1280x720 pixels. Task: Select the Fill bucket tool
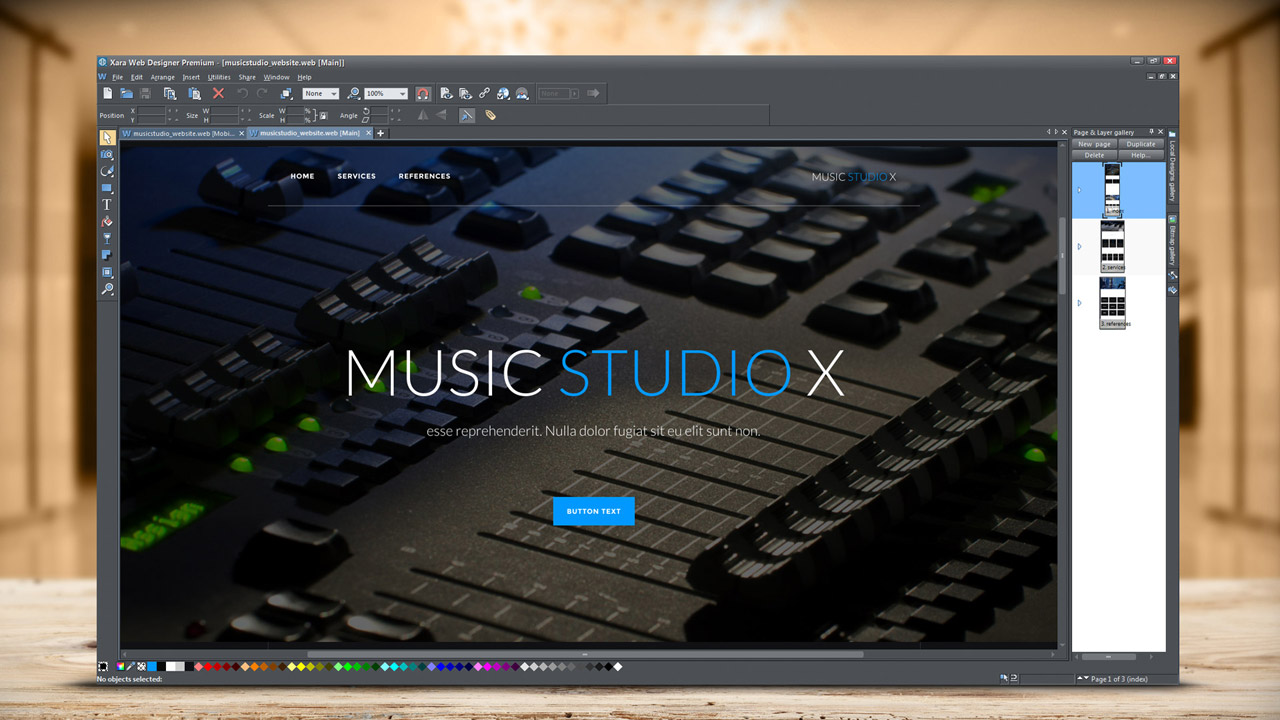[x=107, y=222]
